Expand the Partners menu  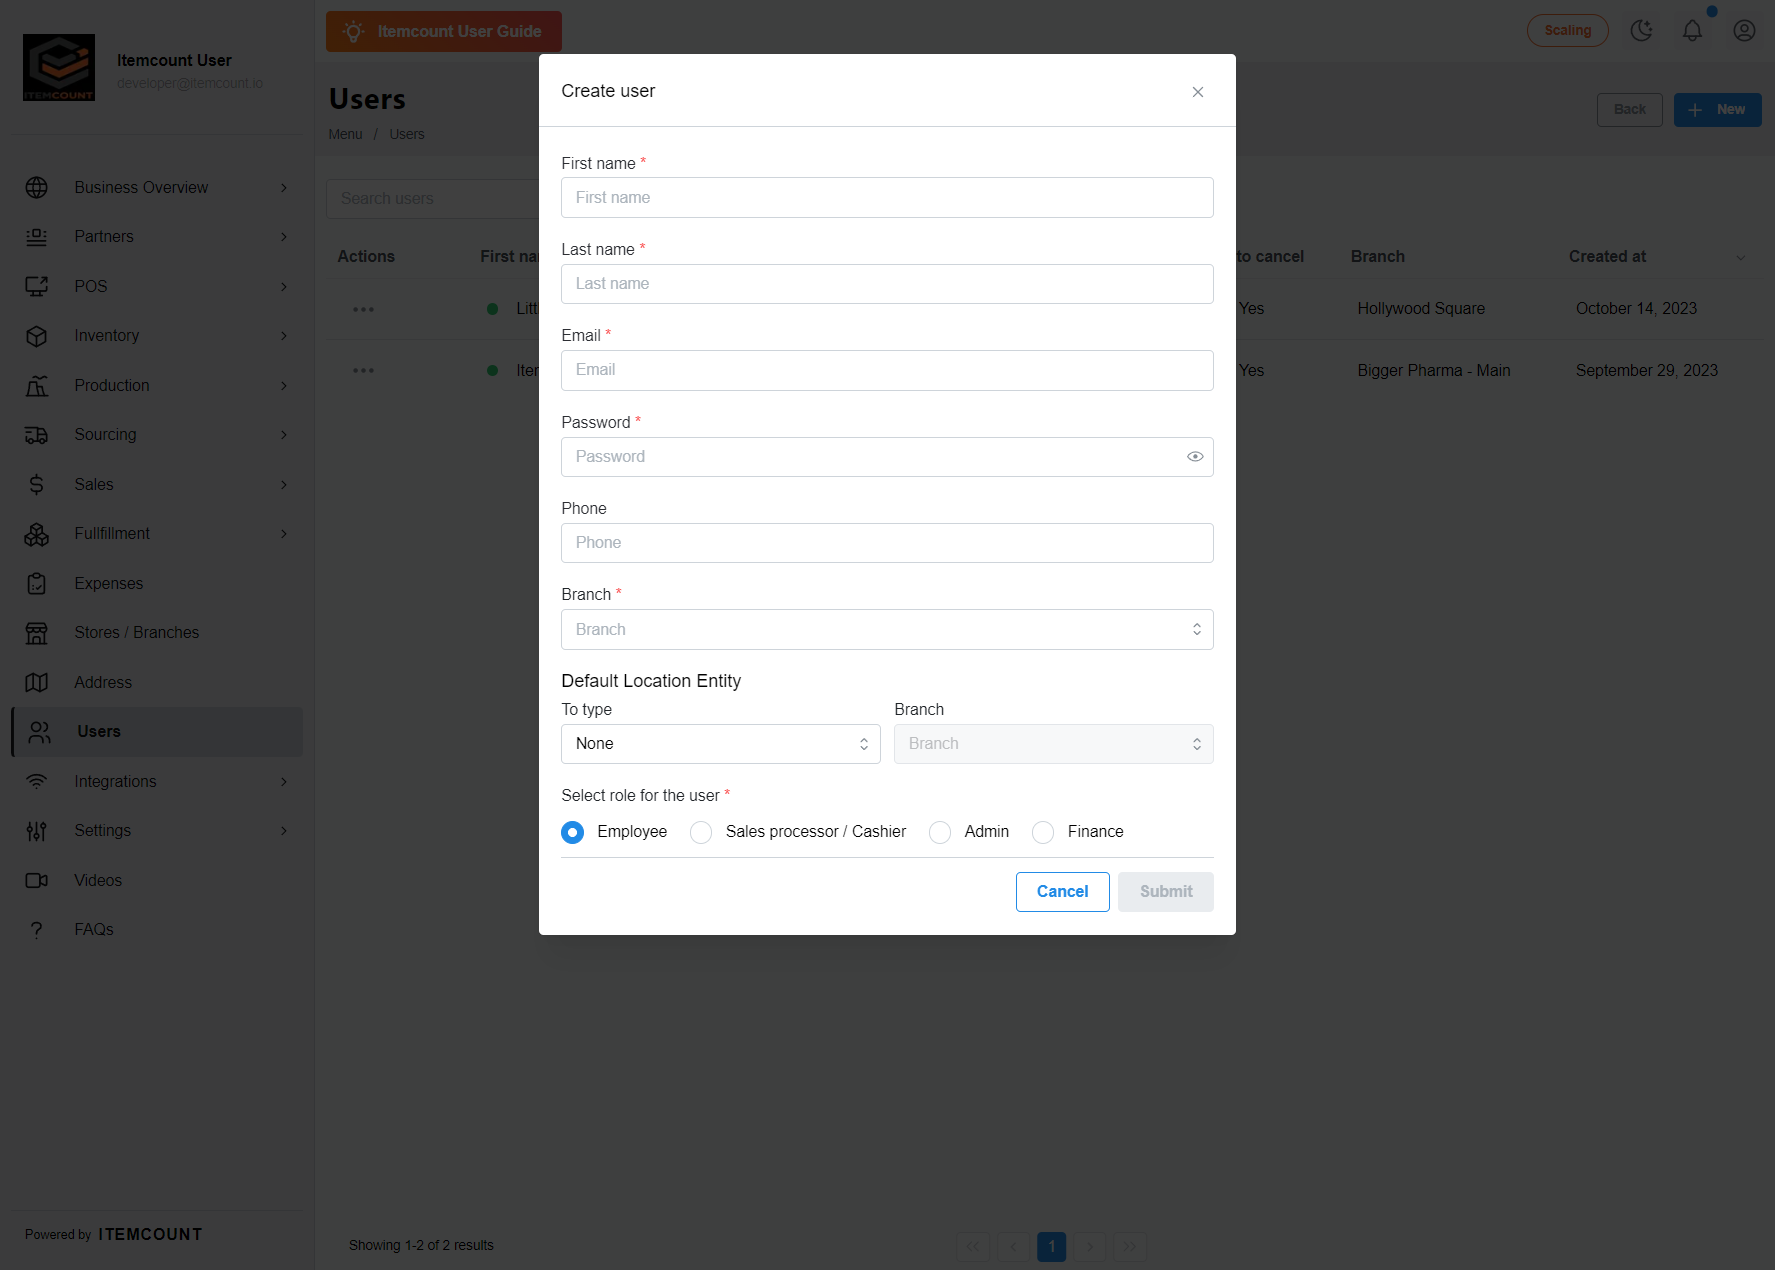tap(157, 237)
